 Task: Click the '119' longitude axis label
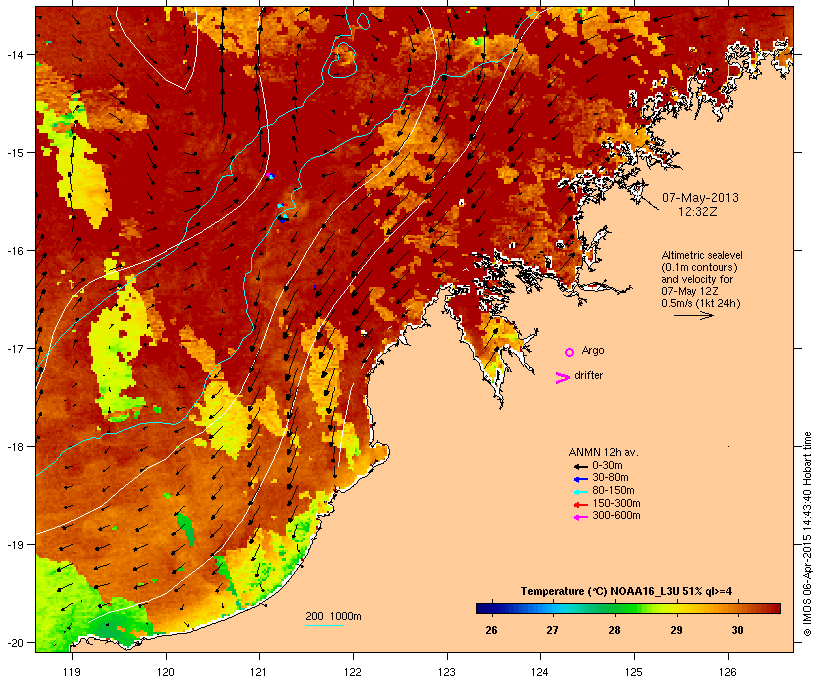tap(72, 672)
